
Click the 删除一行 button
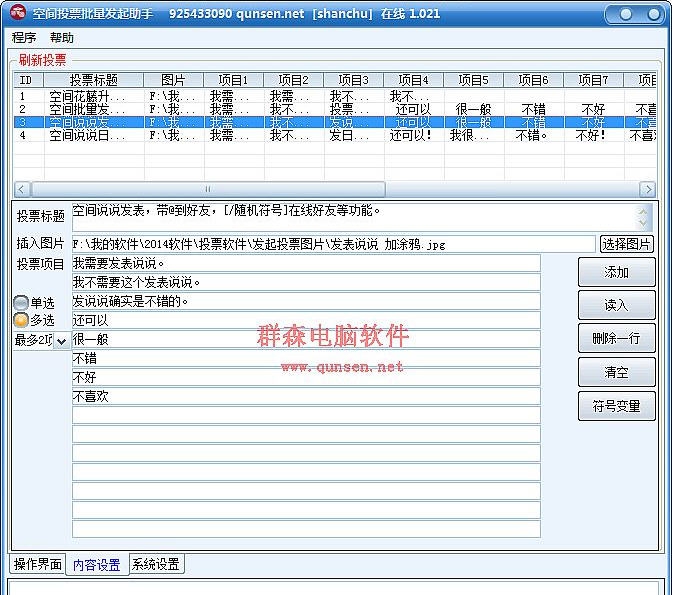coord(616,338)
